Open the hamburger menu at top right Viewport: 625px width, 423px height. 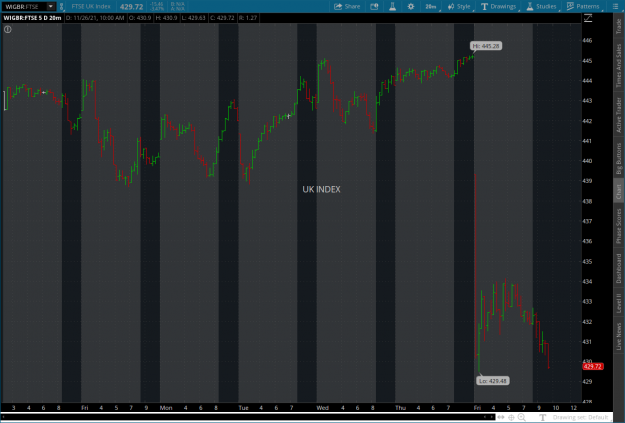click(x=615, y=6)
